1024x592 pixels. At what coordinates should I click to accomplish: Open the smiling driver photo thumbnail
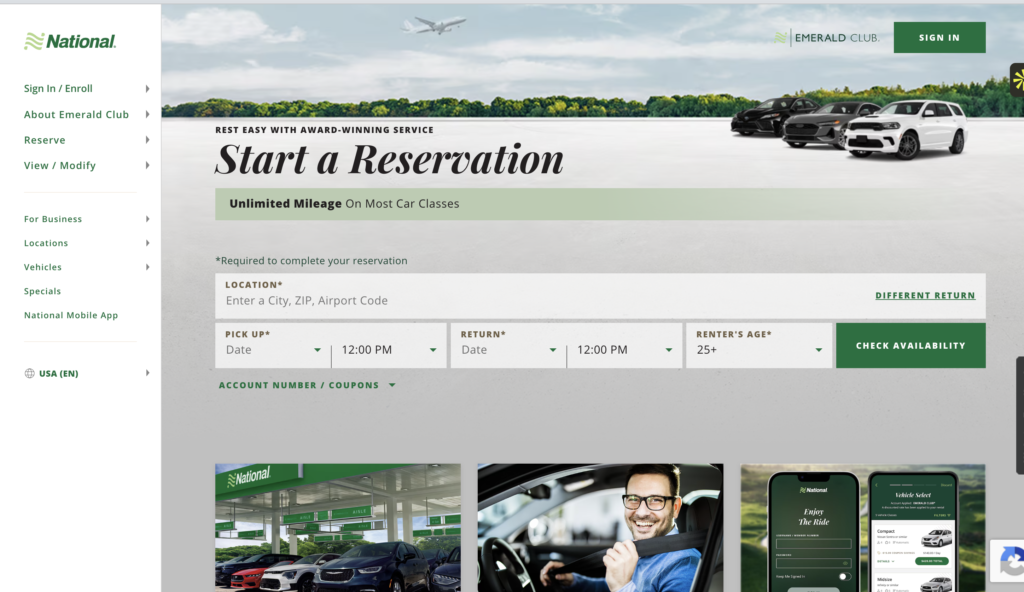click(600, 528)
